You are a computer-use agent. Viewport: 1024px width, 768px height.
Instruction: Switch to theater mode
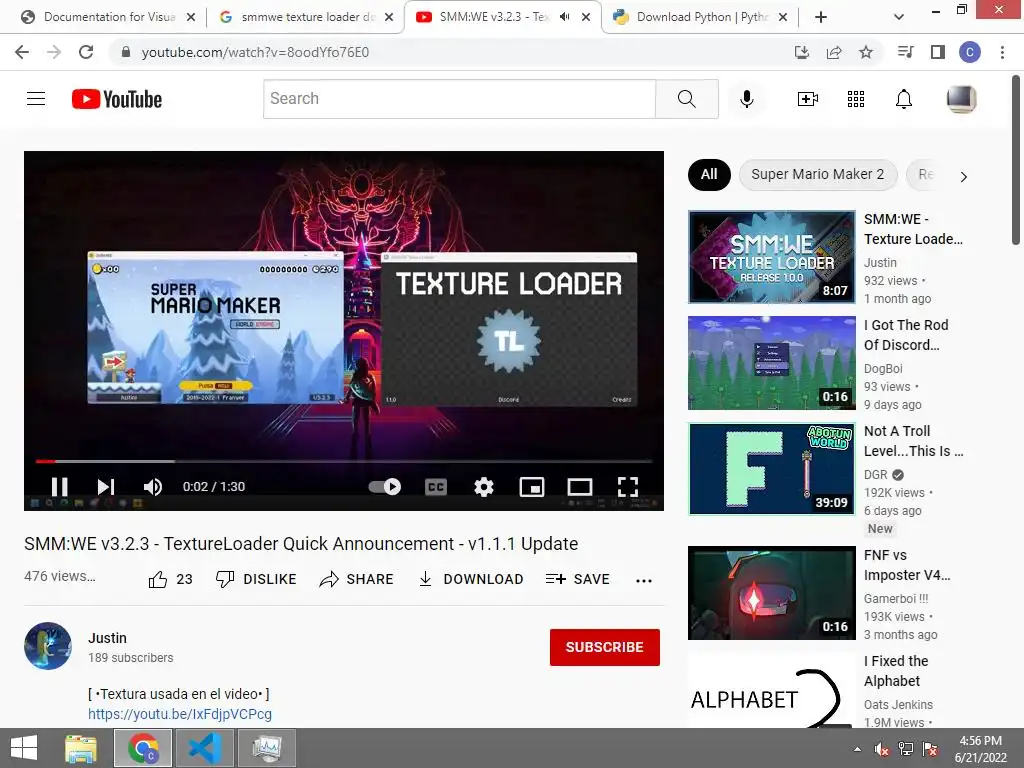click(580, 487)
